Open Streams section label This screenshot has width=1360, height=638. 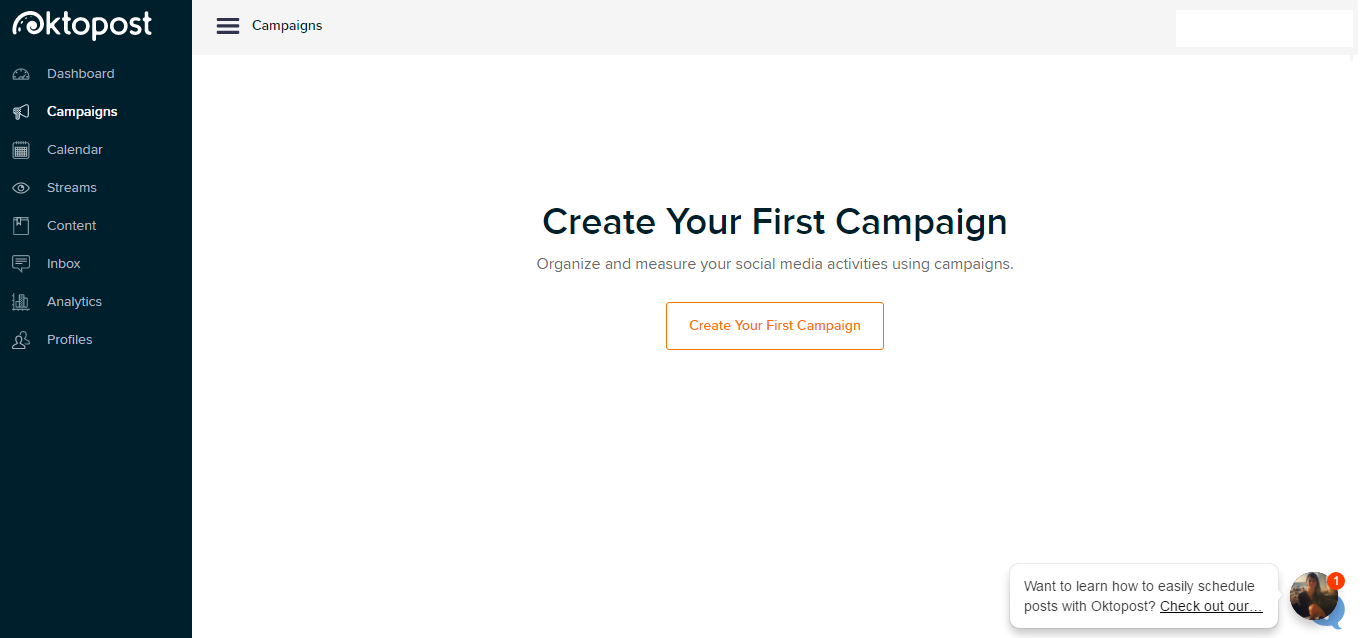tap(72, 188)
